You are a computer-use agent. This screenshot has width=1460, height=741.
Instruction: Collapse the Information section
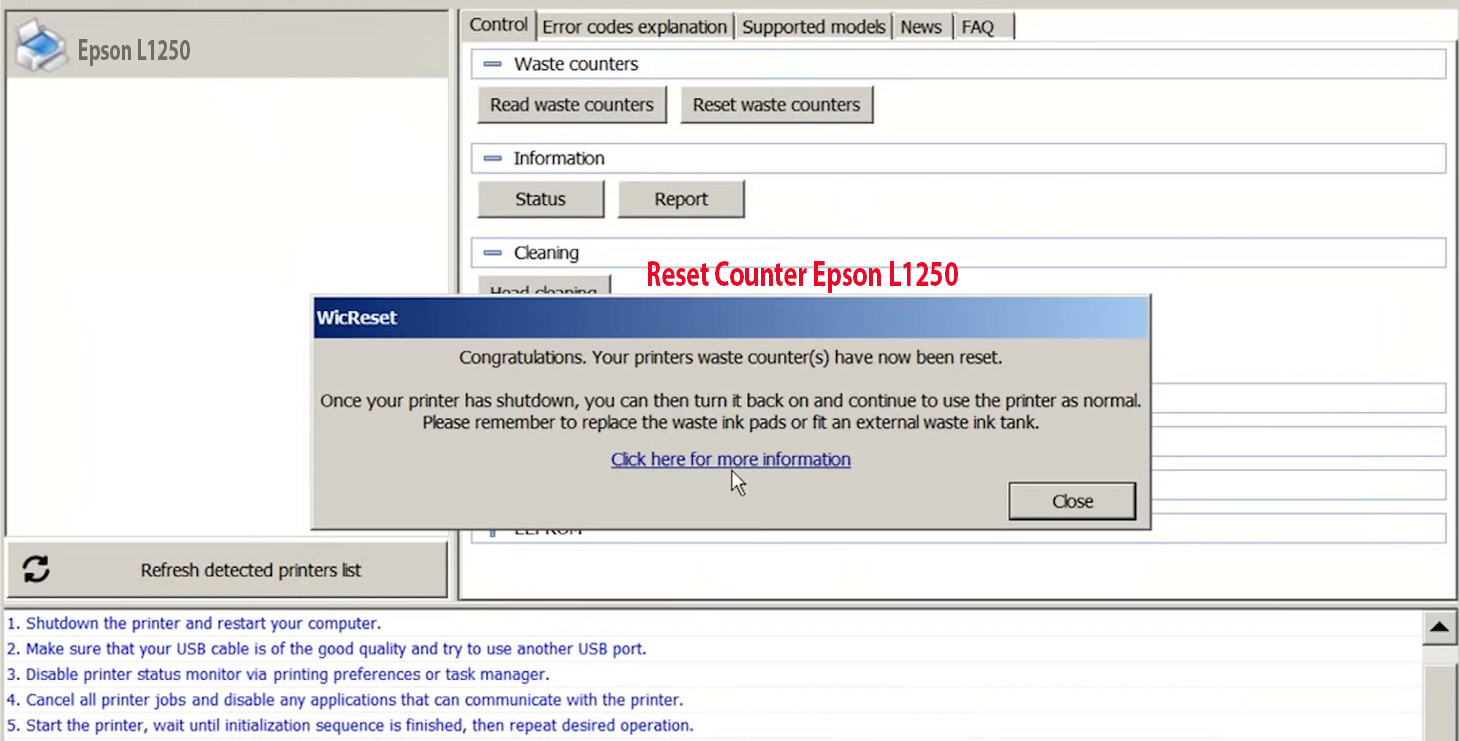click(x=492, y=158)
